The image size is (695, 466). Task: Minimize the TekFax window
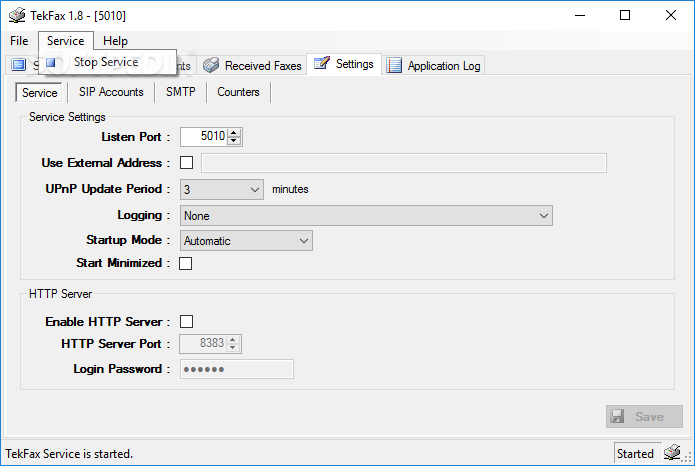(x=580, y=16)
